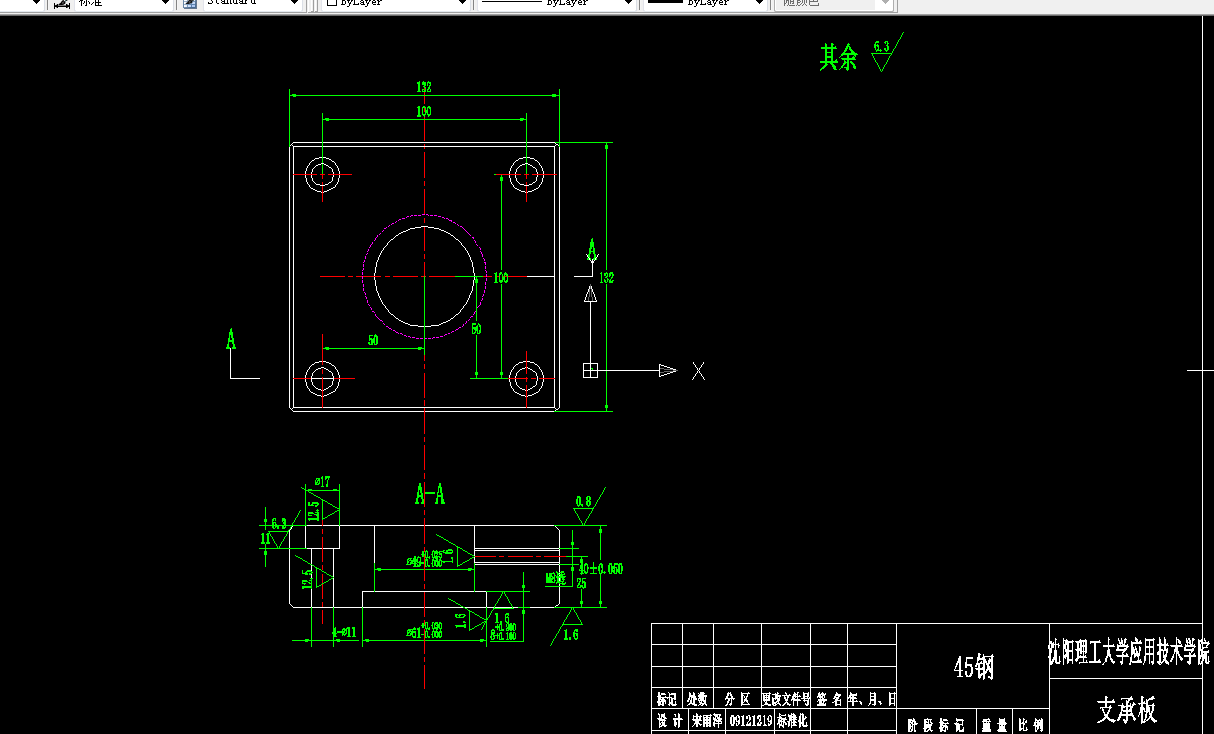Select the horizontal 132 dimension above the plate
The height and width of the screenshot is (734, 1214).
point(423,87)
